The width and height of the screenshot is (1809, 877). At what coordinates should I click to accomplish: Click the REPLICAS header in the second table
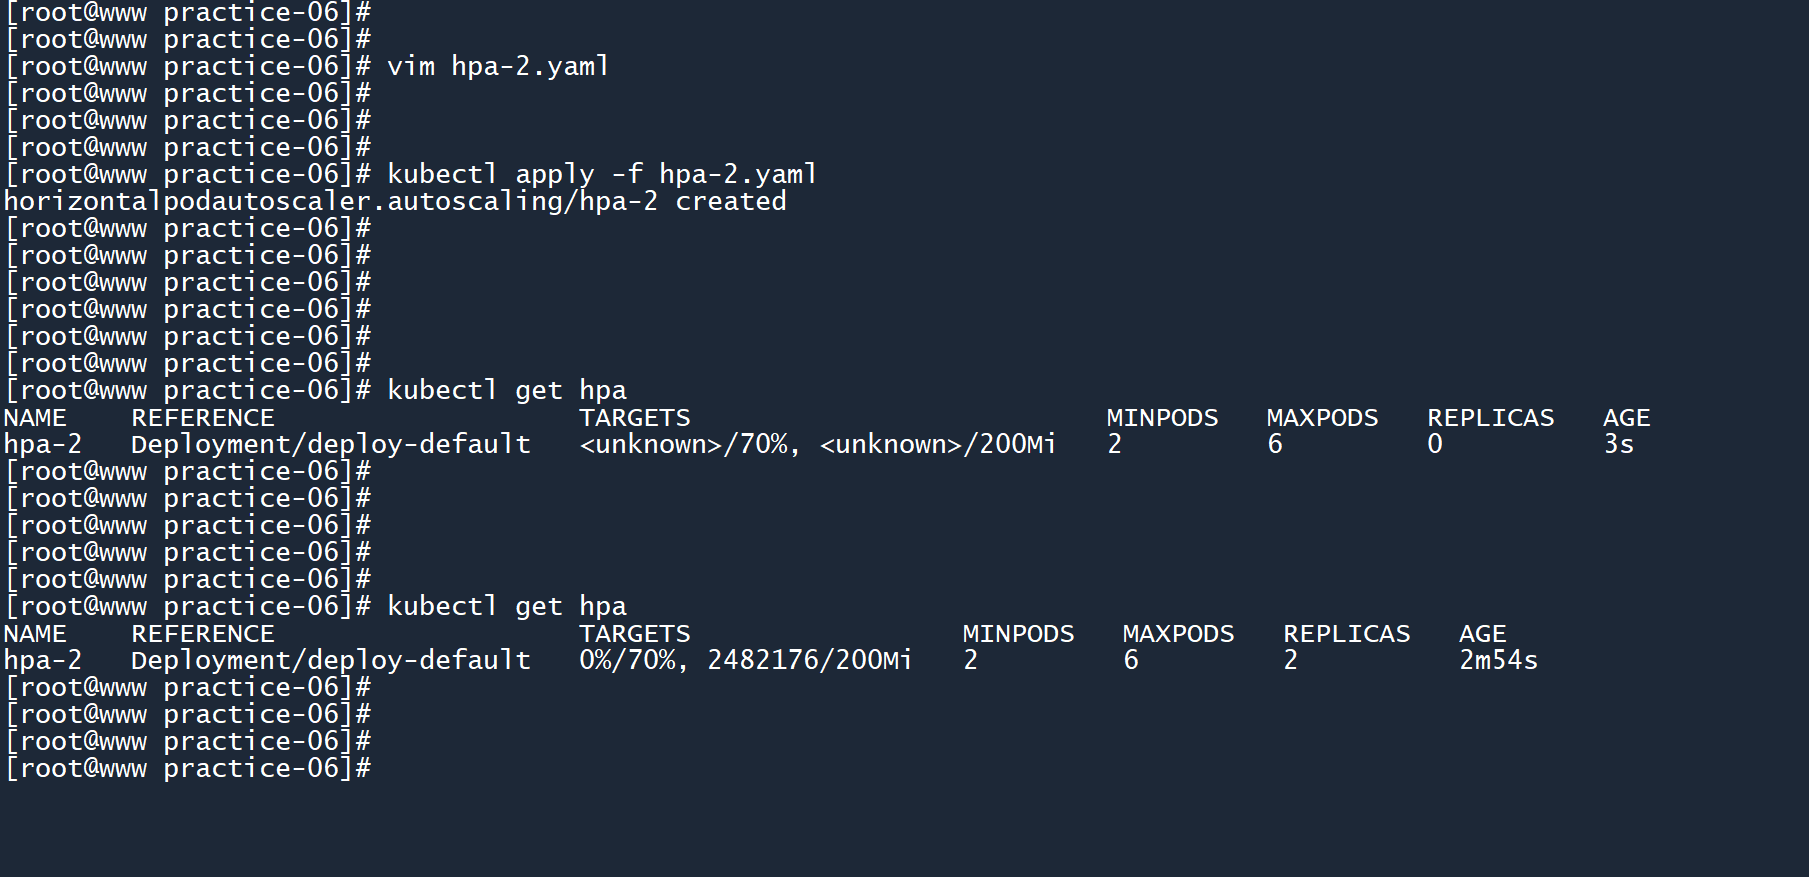click(x=1346, y=634)
